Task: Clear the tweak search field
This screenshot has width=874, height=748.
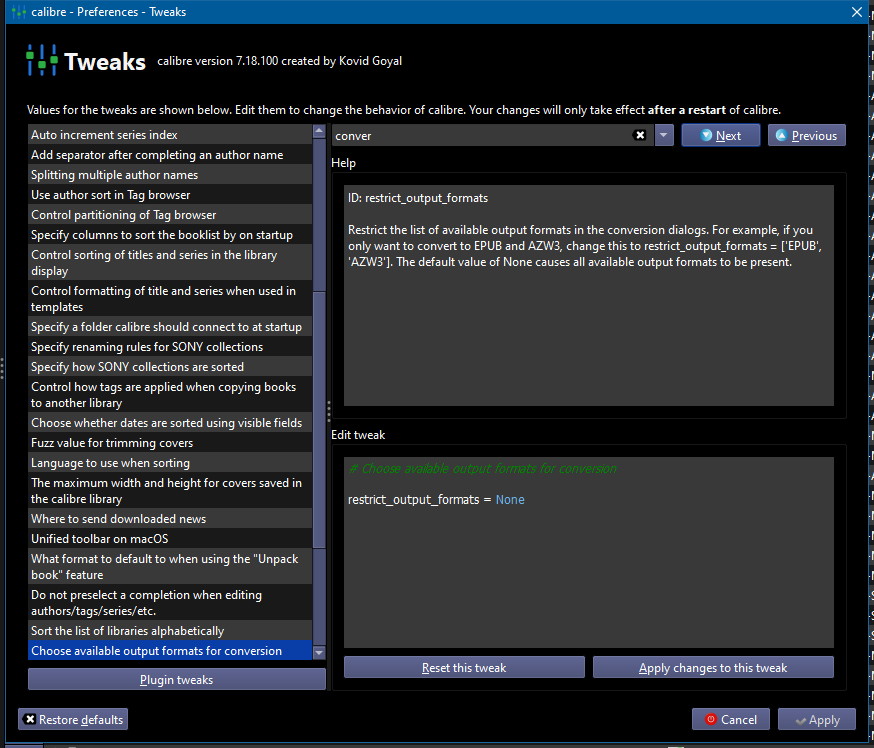Action: point(640,135)
